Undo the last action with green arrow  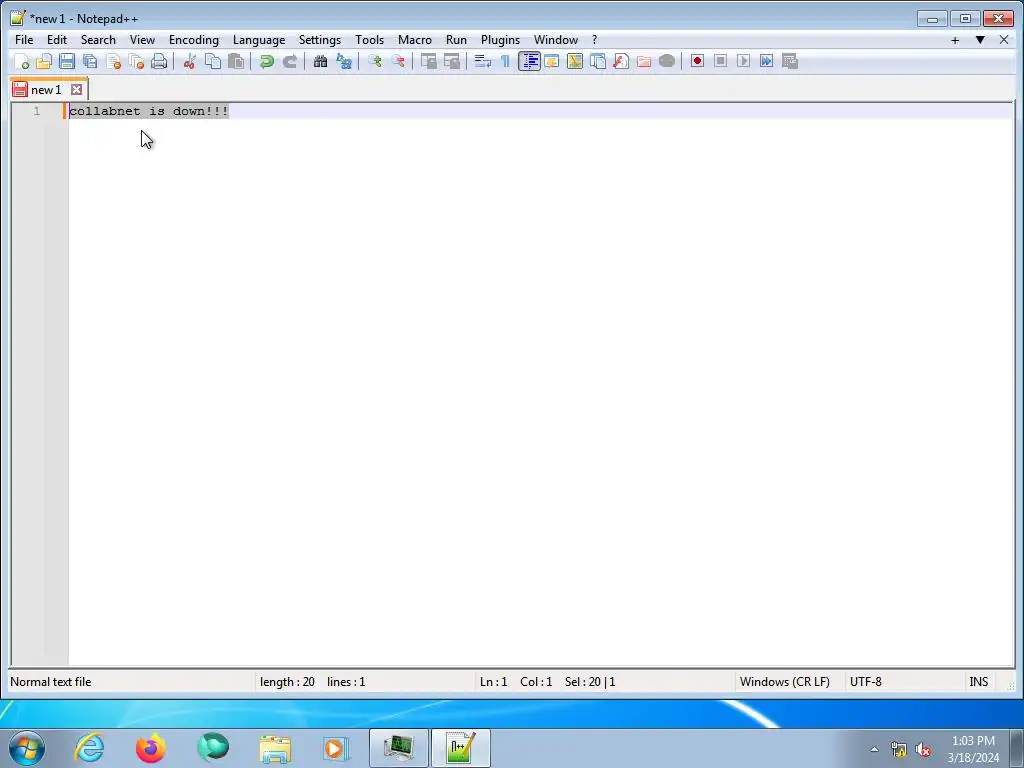pyautogui.click(x=266, y=61)
